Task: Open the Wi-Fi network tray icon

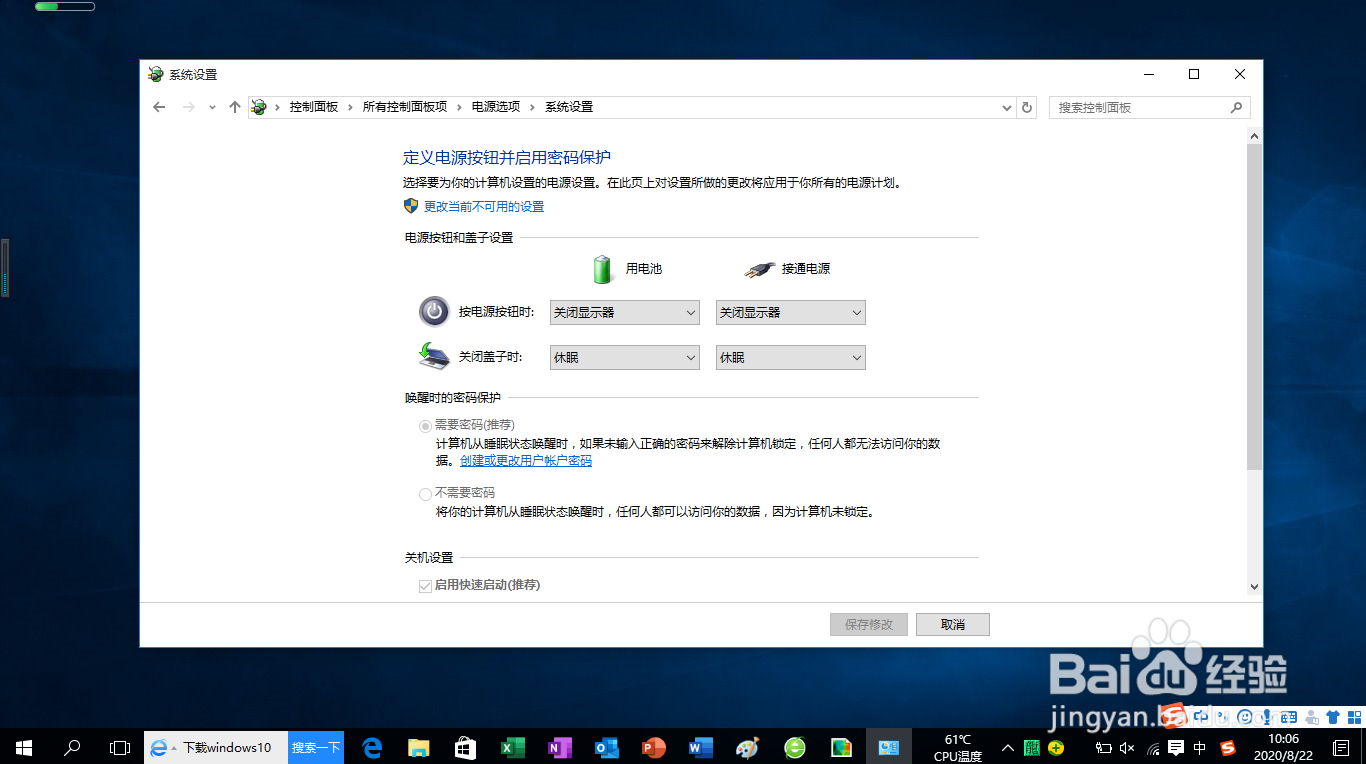Action: tap(1153, 748)
